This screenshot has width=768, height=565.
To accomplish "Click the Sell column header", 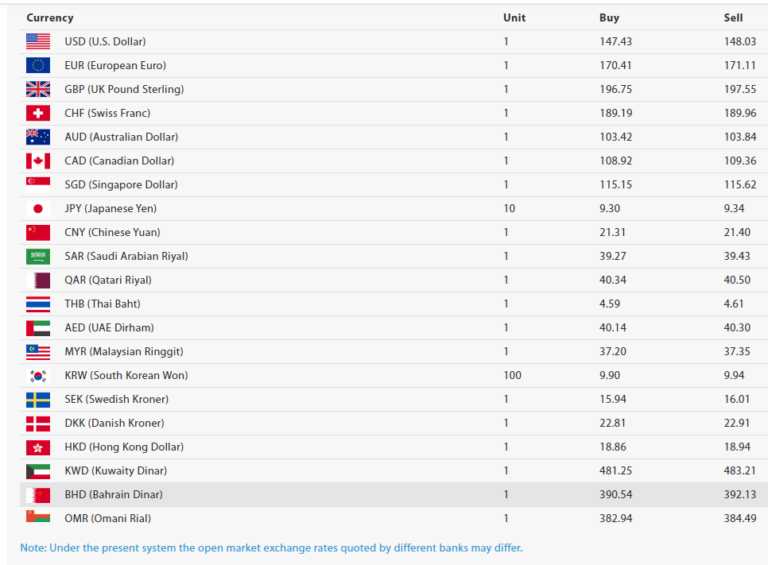I will point(733,18).
